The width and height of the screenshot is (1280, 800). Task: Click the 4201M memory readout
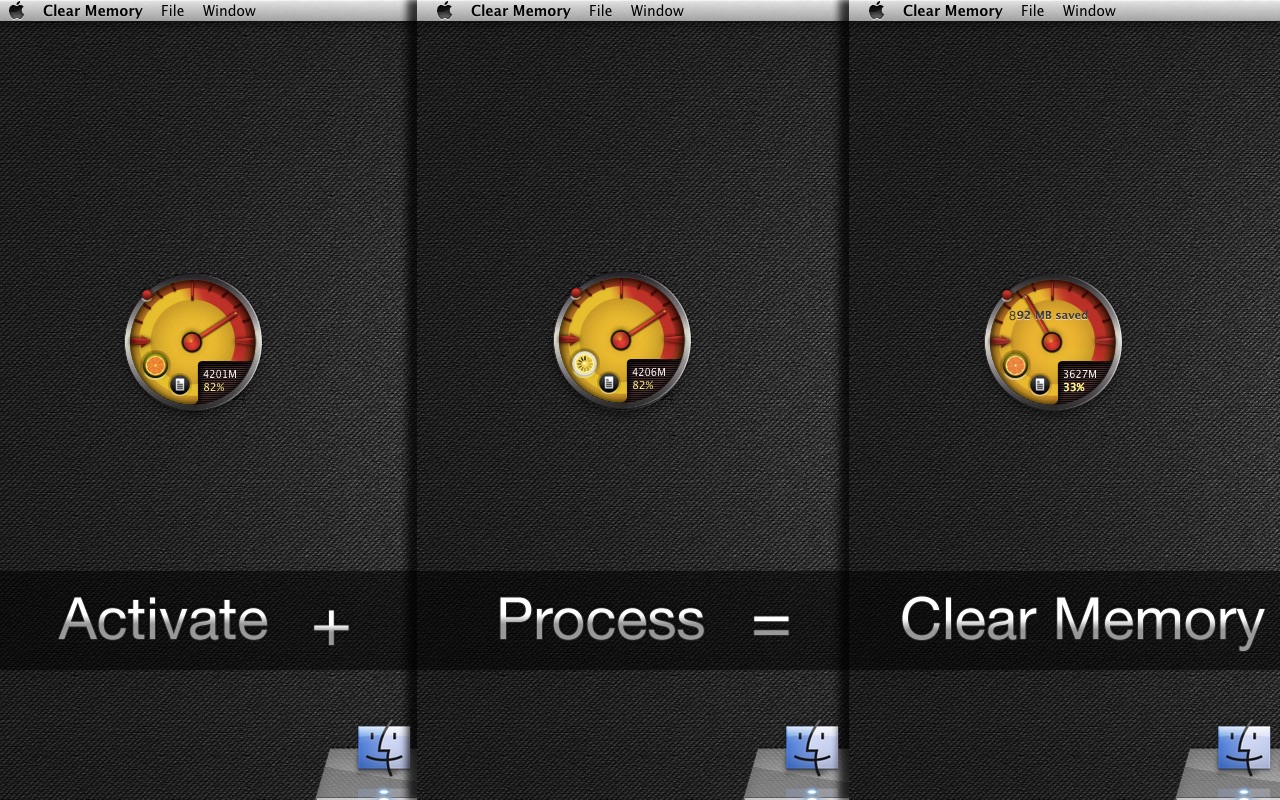220,375
